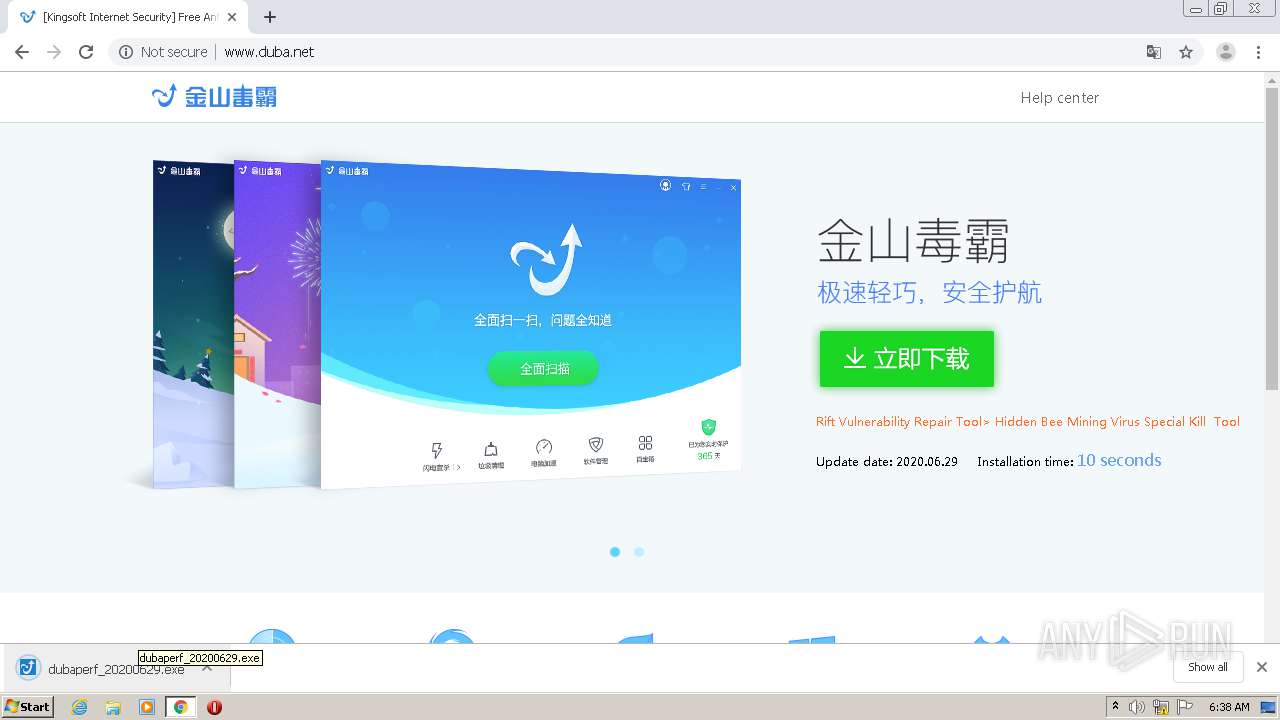Click the purple fireworks skin screenshot
1280x720 pixels.
click(277, 325)
